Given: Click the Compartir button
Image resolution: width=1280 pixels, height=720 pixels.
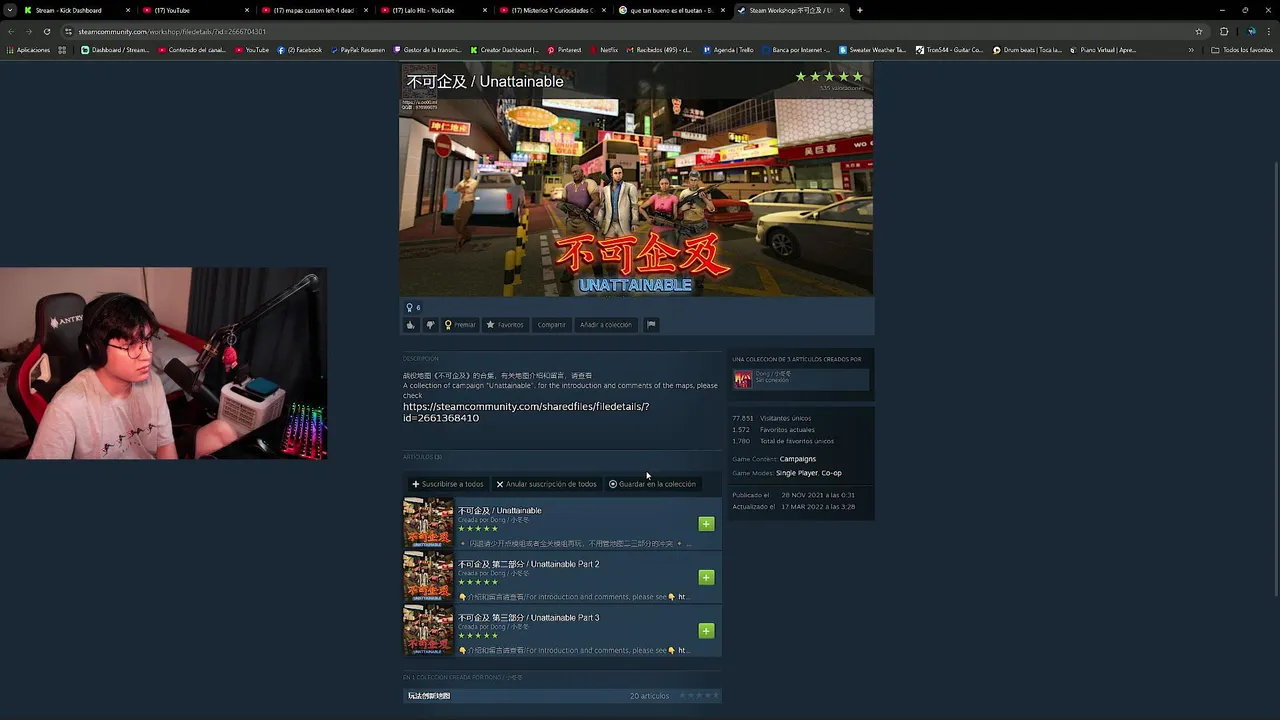Looking at the screenshot, I should point(551,325).
